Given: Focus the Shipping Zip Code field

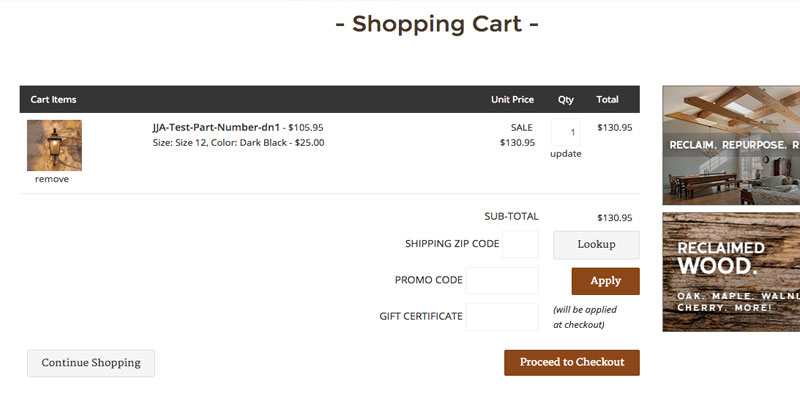Looking at the screenshot, I should (520, 244).
